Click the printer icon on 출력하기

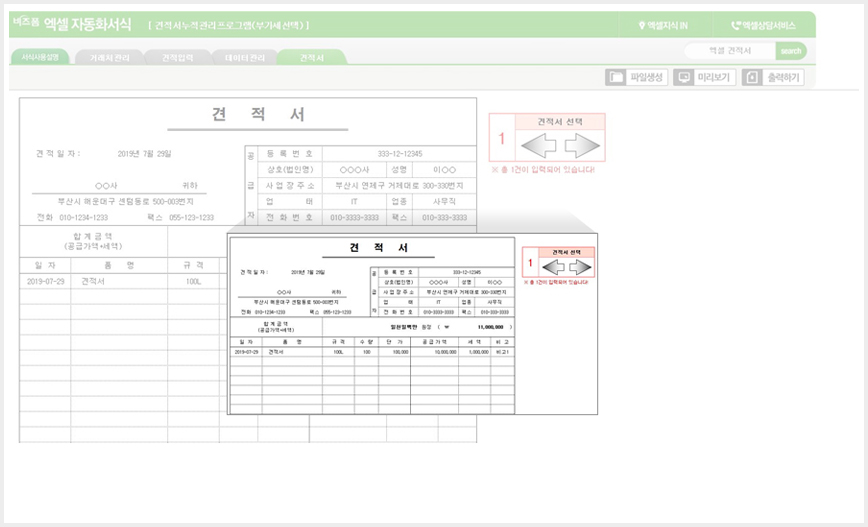[x=752, y=78]
